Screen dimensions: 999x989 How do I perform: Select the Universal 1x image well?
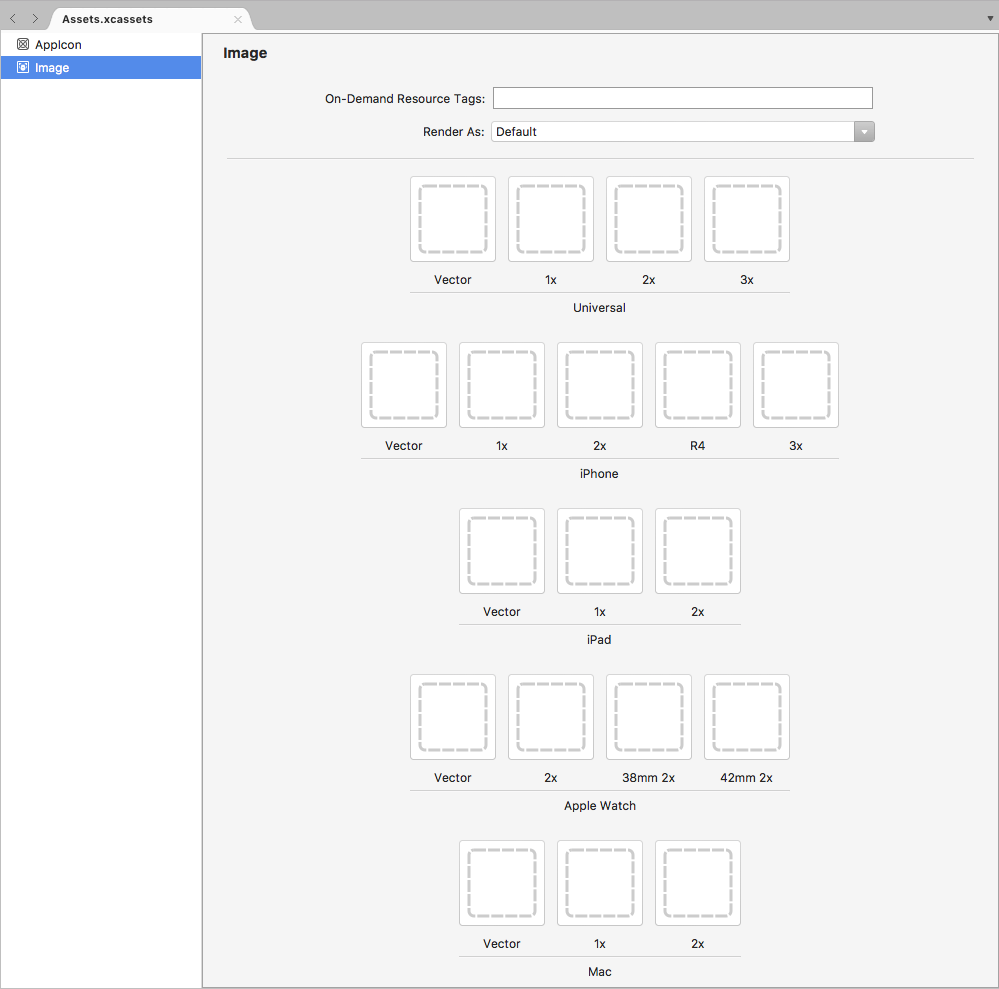[x=550, y=219]
